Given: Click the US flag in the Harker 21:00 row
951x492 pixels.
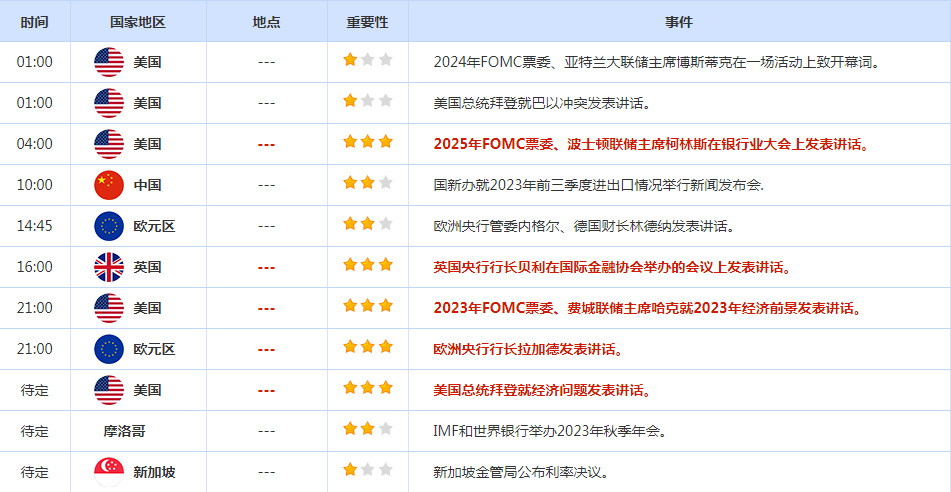Looking at the screenshot, I should pos(109,308).
